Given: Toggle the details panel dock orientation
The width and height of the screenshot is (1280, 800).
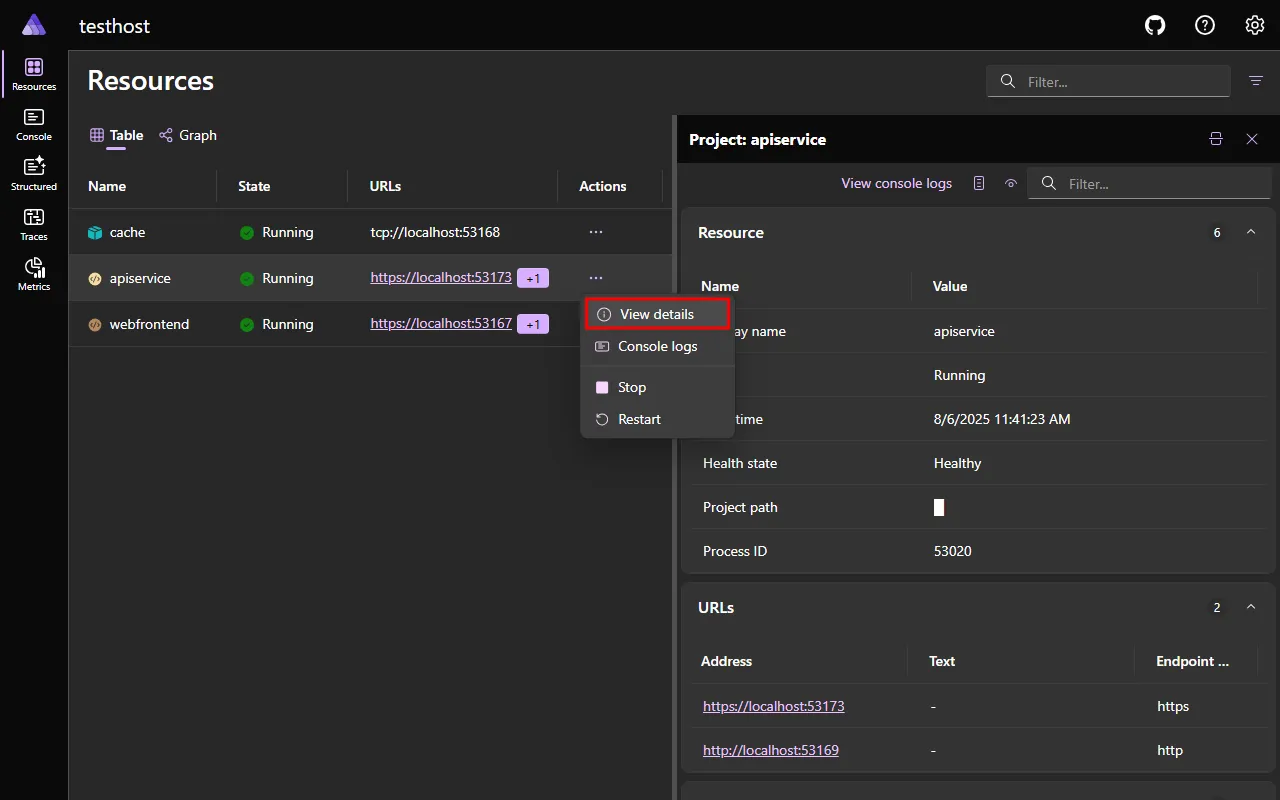Looking at the screenshot, I should (x=1216, y=139).
